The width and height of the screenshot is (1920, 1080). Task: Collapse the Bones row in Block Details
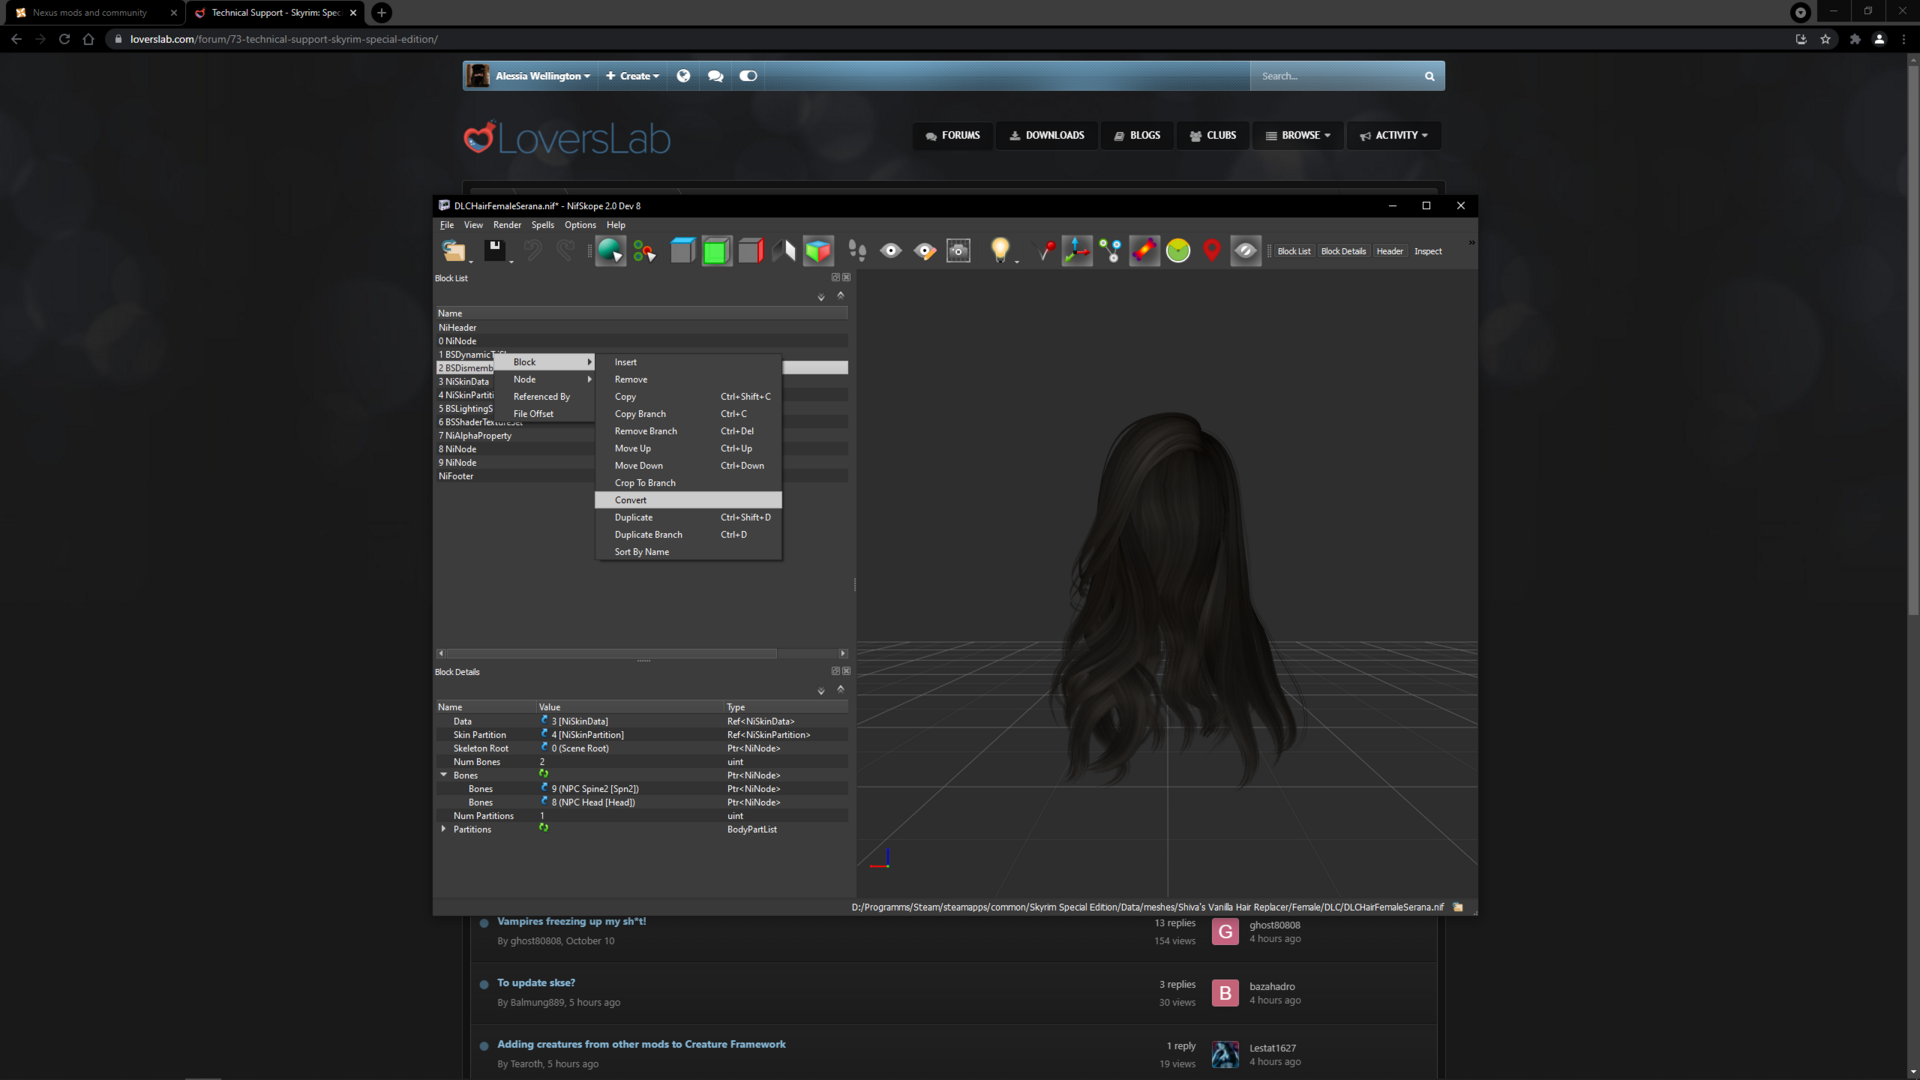[x=444, y=775]
